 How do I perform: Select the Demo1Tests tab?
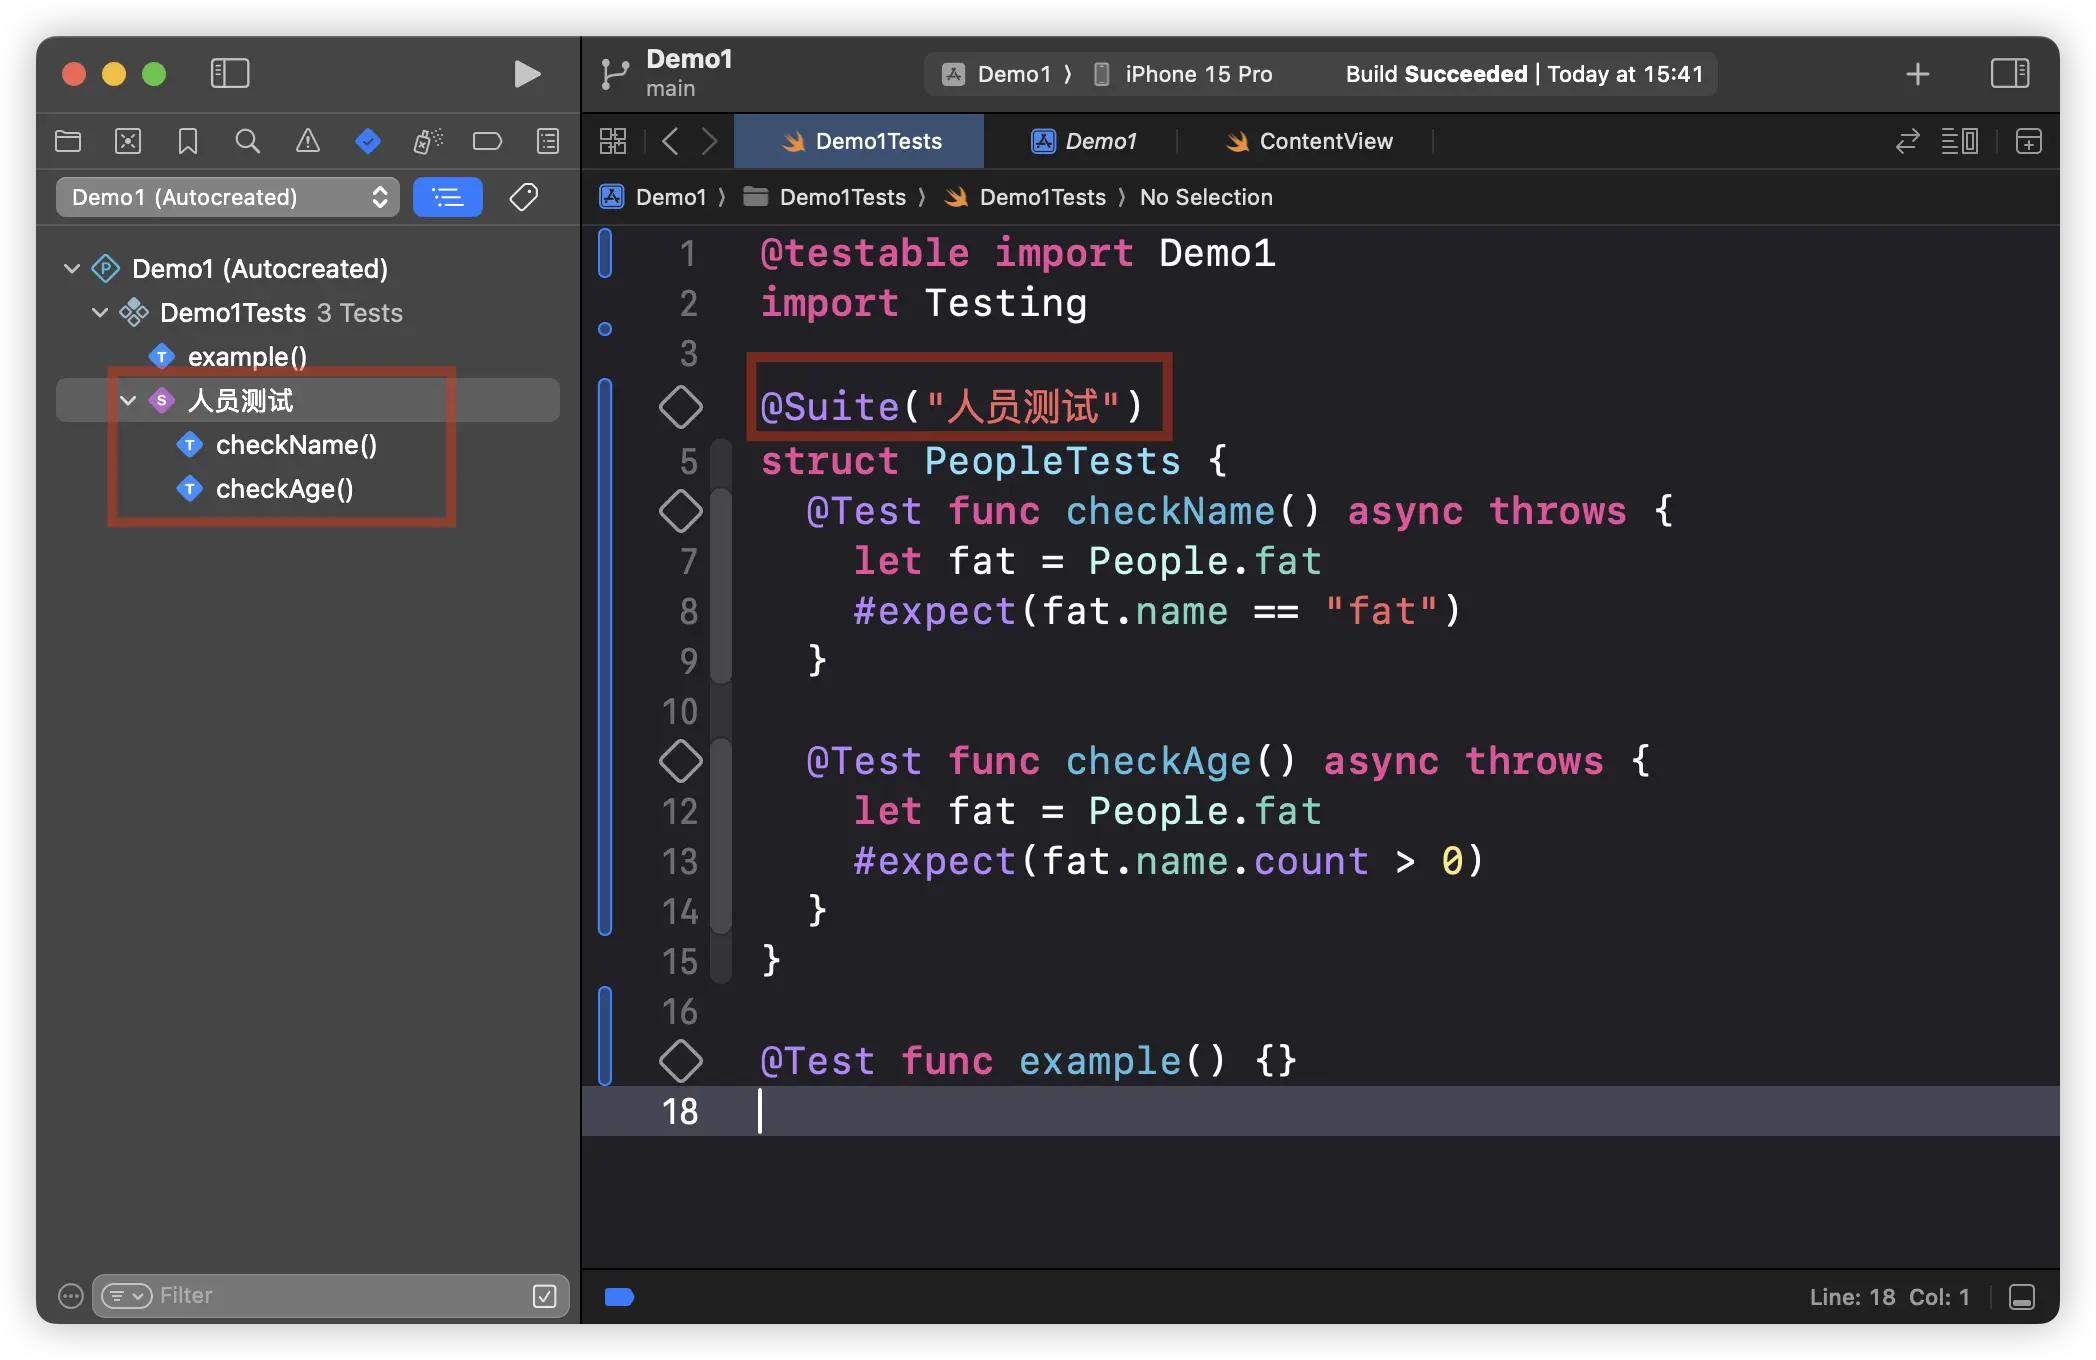pos(859,141)
